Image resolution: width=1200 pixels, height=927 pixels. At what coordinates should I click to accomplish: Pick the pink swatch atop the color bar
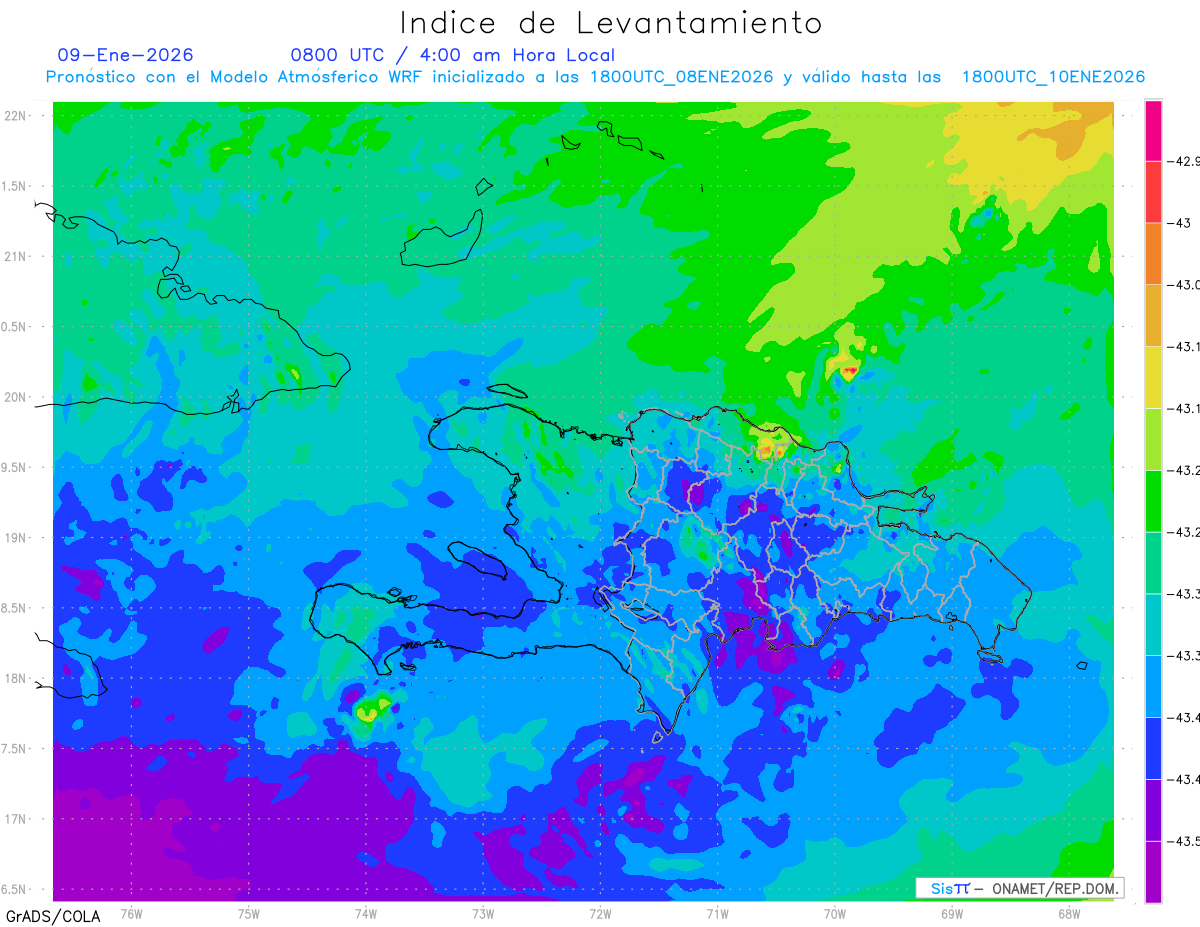tap(1153, 130)
